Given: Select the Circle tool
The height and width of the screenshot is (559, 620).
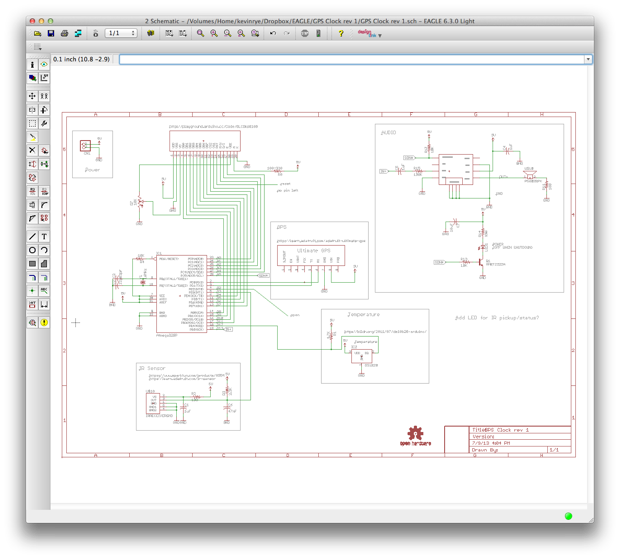Looking at the screenshot, I should (32, 250).
